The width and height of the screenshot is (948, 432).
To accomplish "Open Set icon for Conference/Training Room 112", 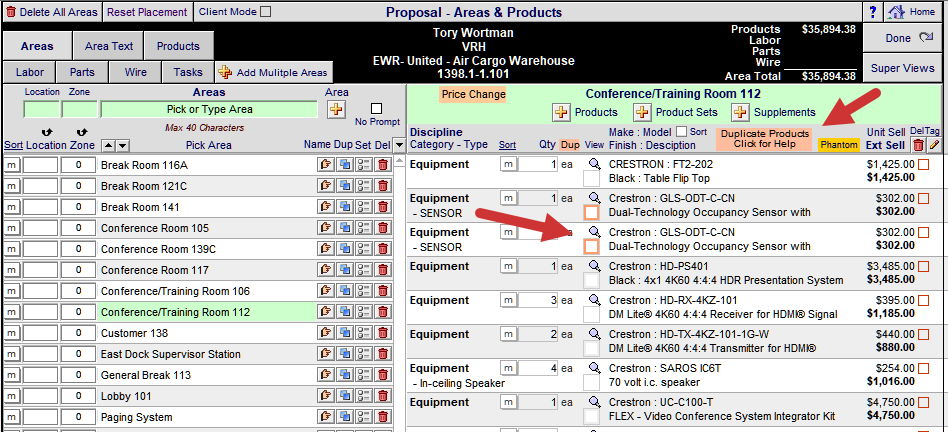I will click(363, 312).
